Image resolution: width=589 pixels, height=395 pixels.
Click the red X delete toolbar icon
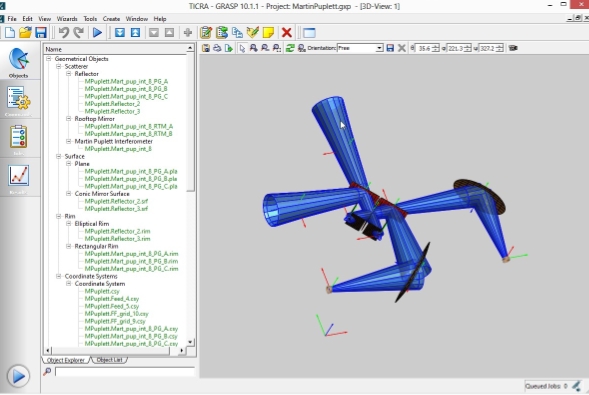(x=287, y=33)
